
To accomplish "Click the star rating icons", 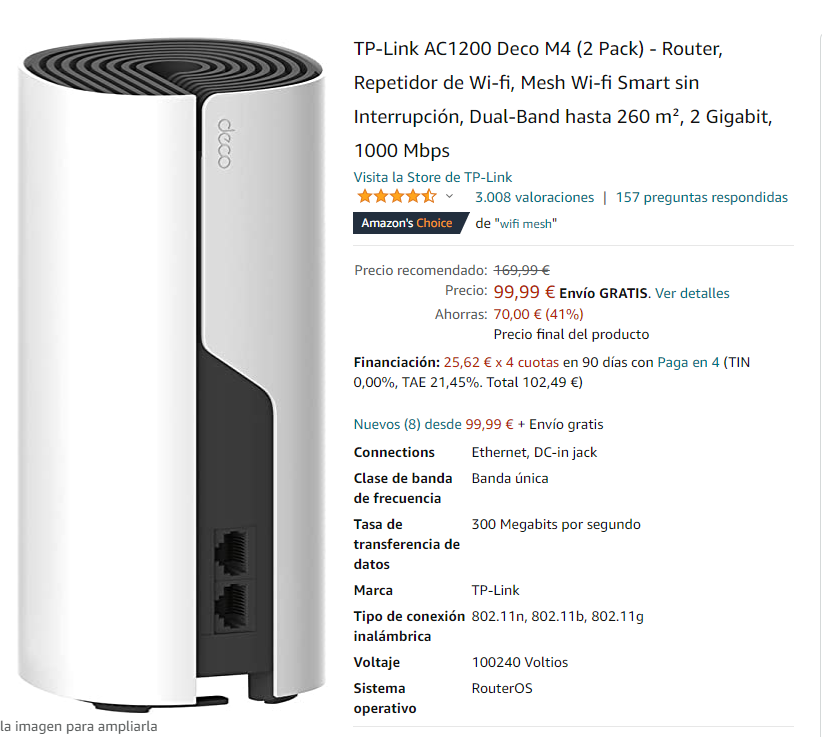I will [x=396, y=197].
